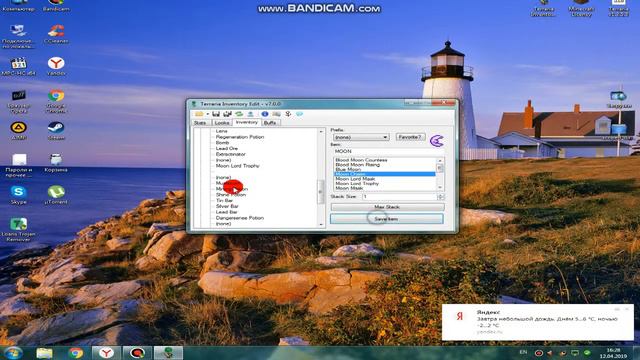Select Lead Bar in inventory list
The height and width of the screenshot is (360, 640).
(227, 212)
